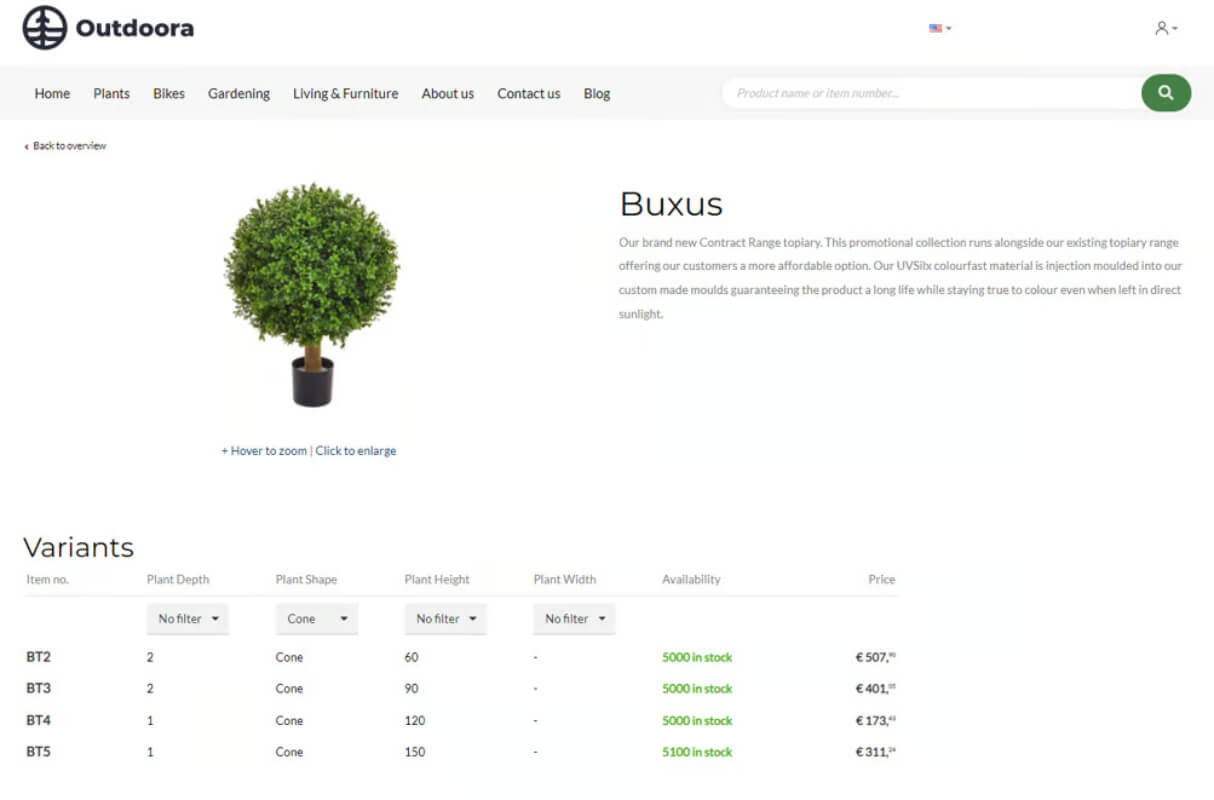Click the Price column header
Screen dimensions: 1214x800
tap(882, 579)
